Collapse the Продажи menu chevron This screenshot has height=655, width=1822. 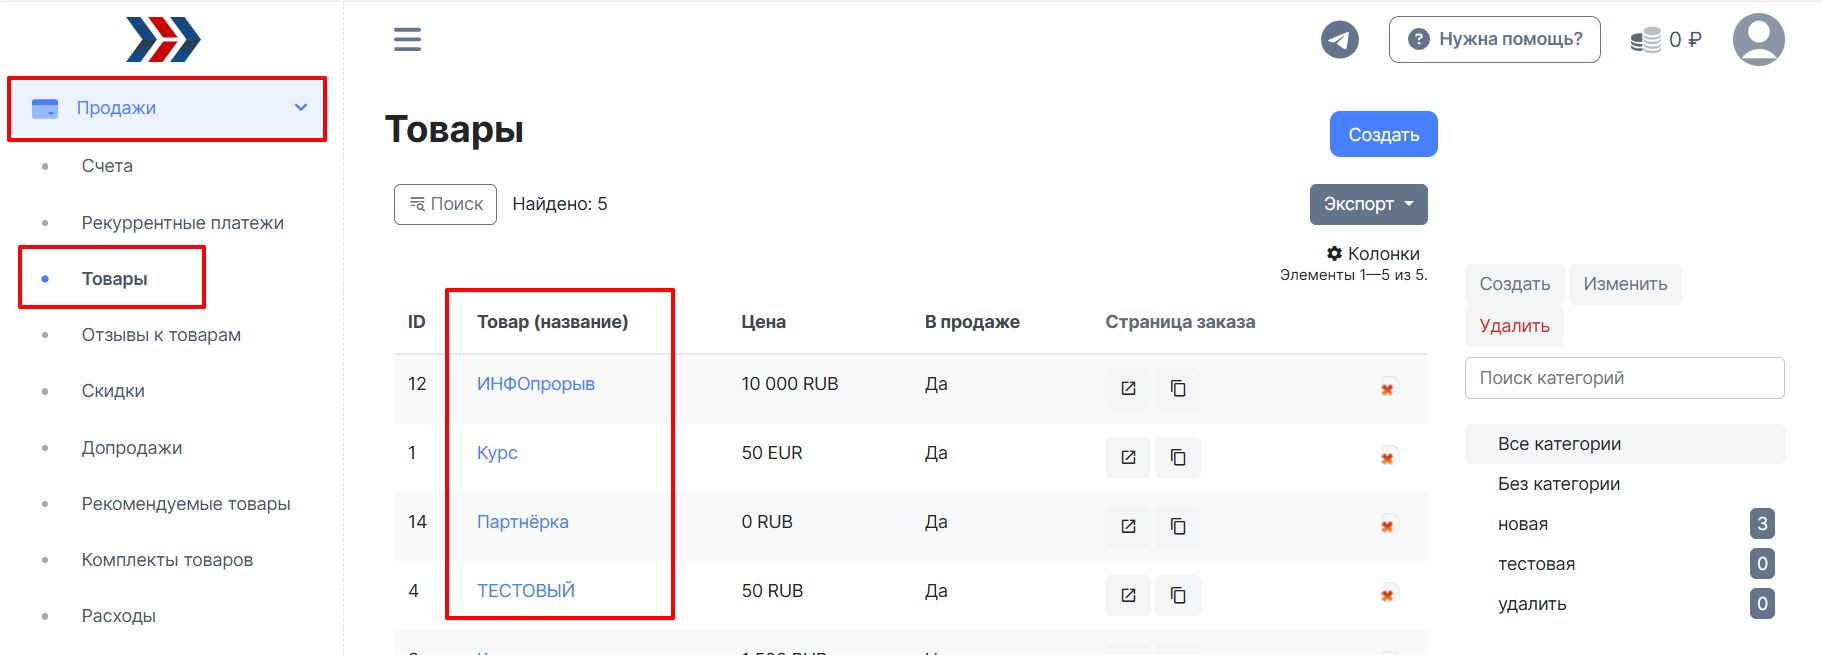pos(301,107)
